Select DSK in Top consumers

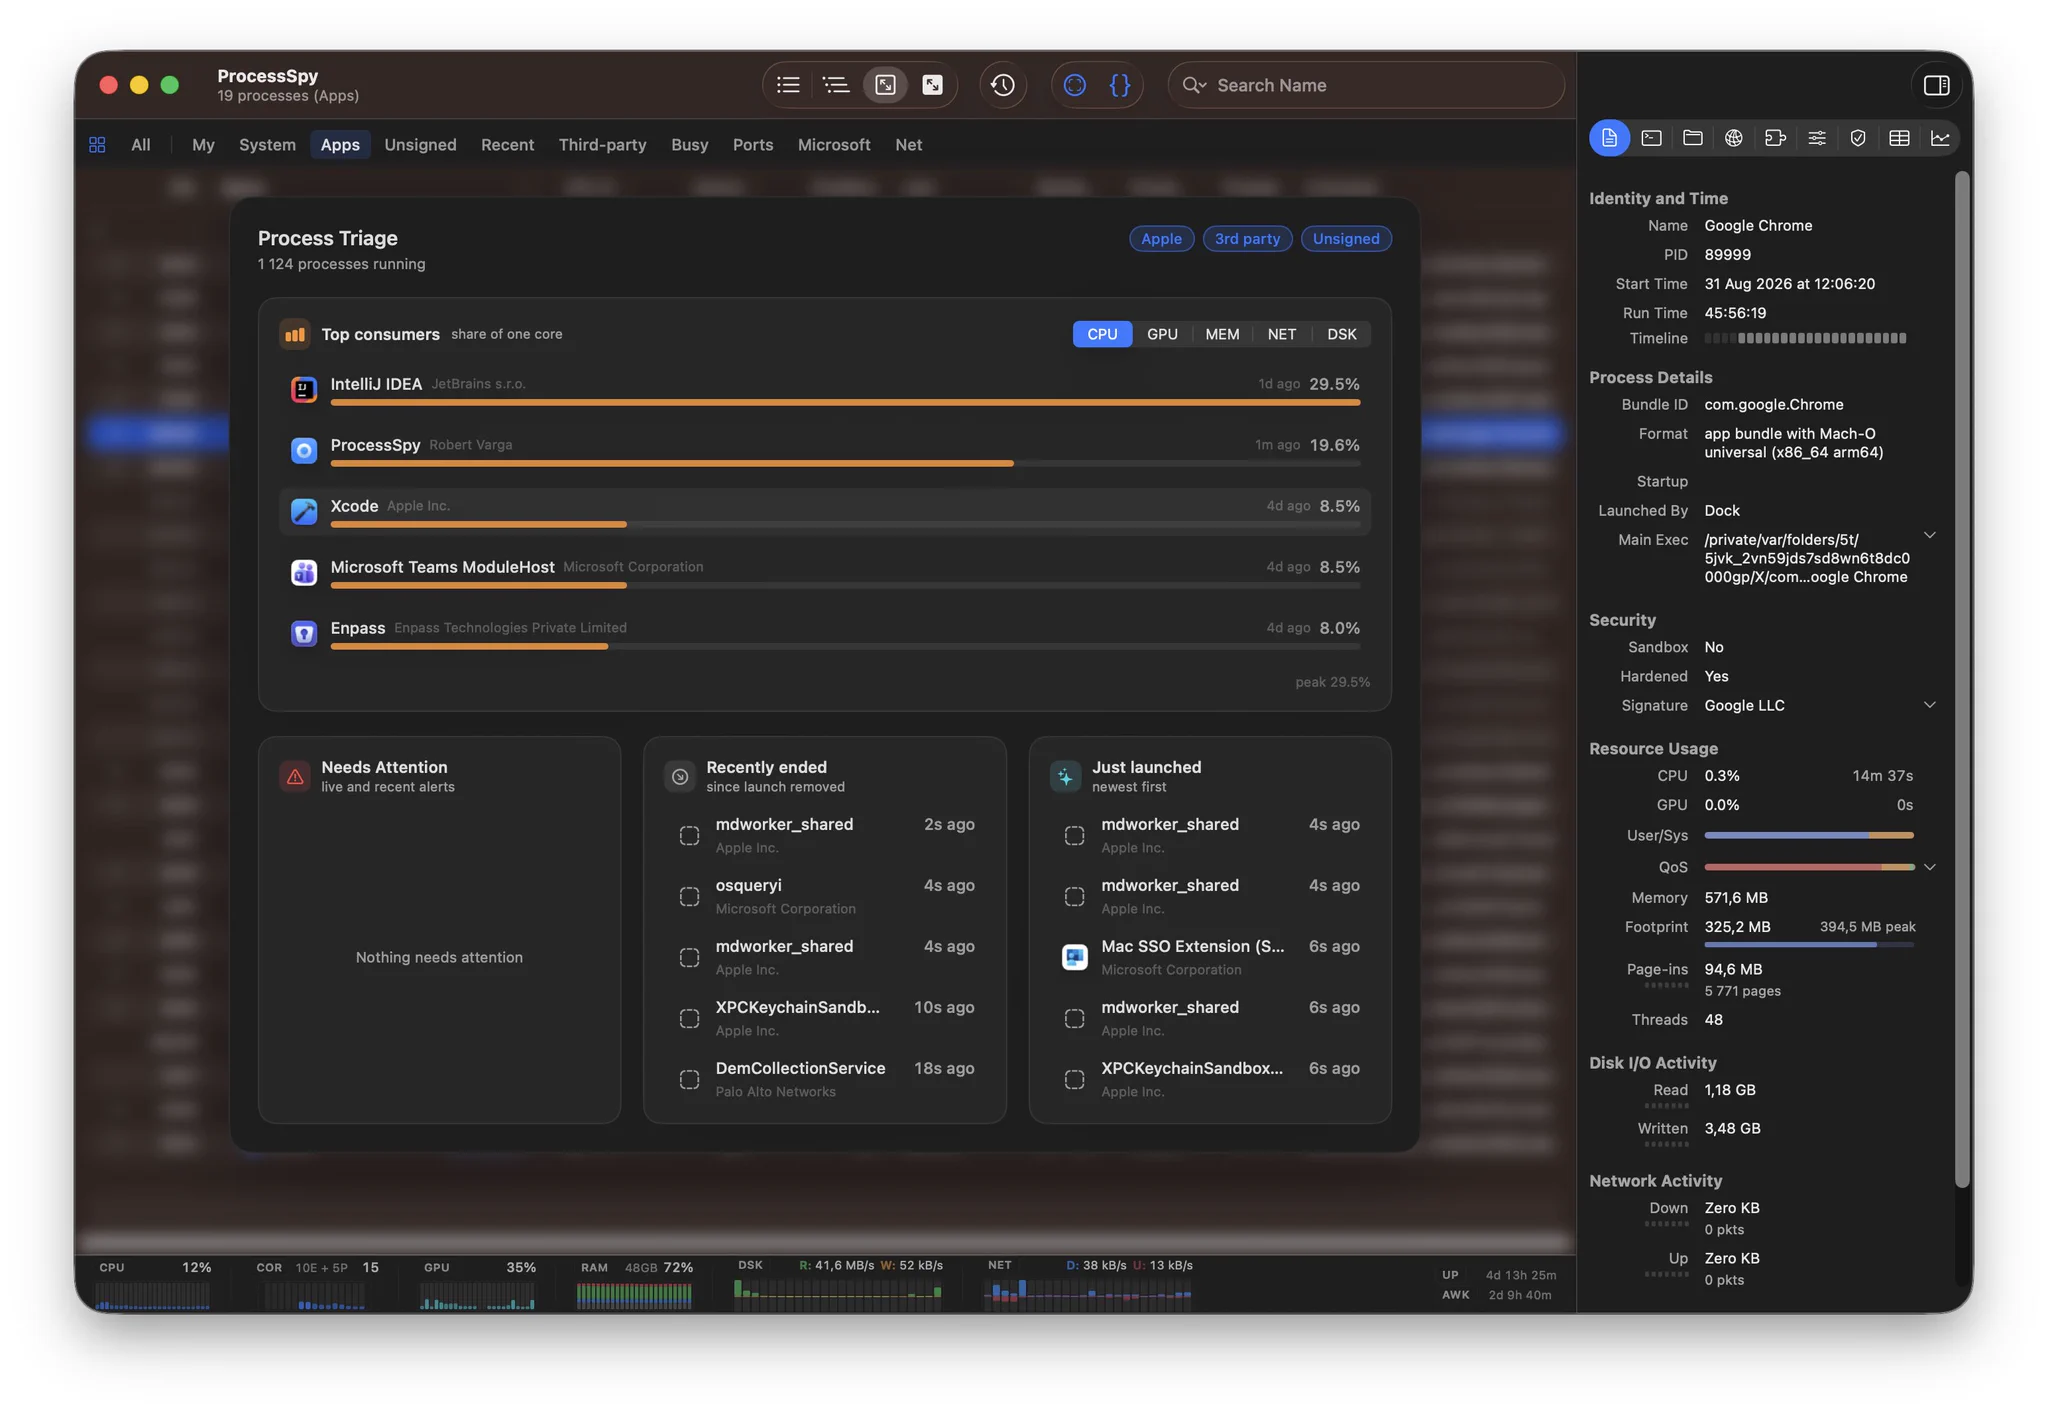point(1341,334)
